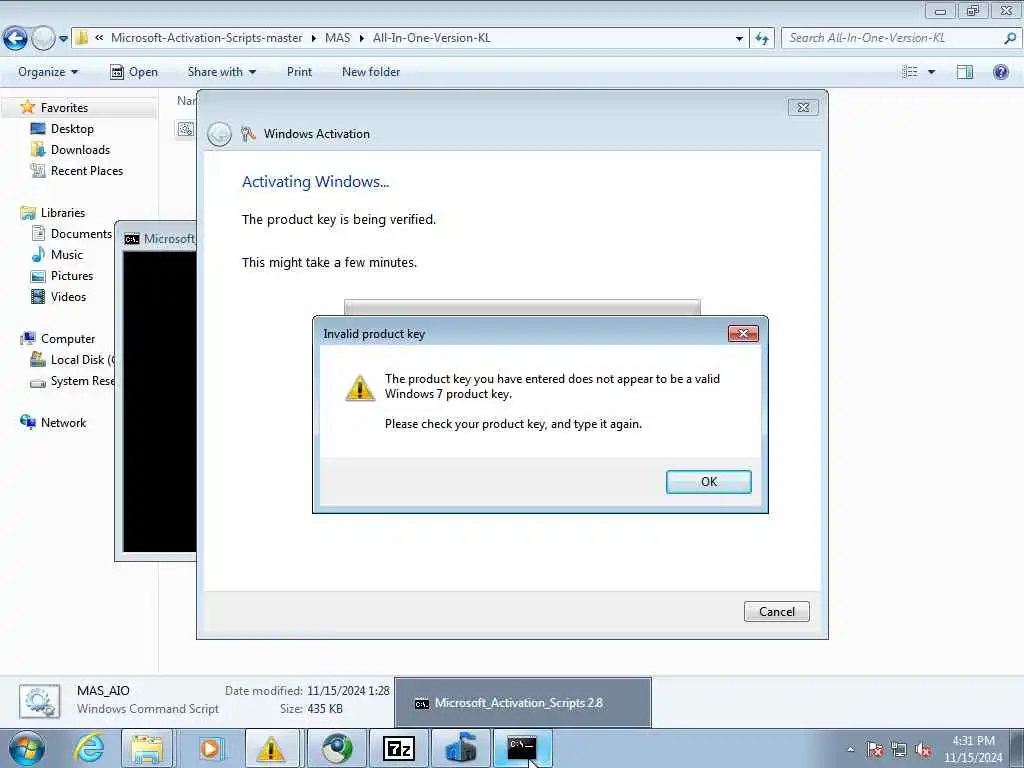Click Show desktop strip by the clock
The width and height of the screenshot is (1024, 768).
pyautogui.click(x=1016, y=748)
